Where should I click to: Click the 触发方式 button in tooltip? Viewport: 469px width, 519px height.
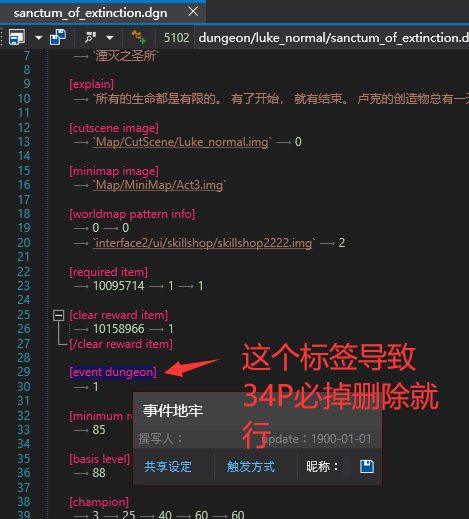[251, 467]
